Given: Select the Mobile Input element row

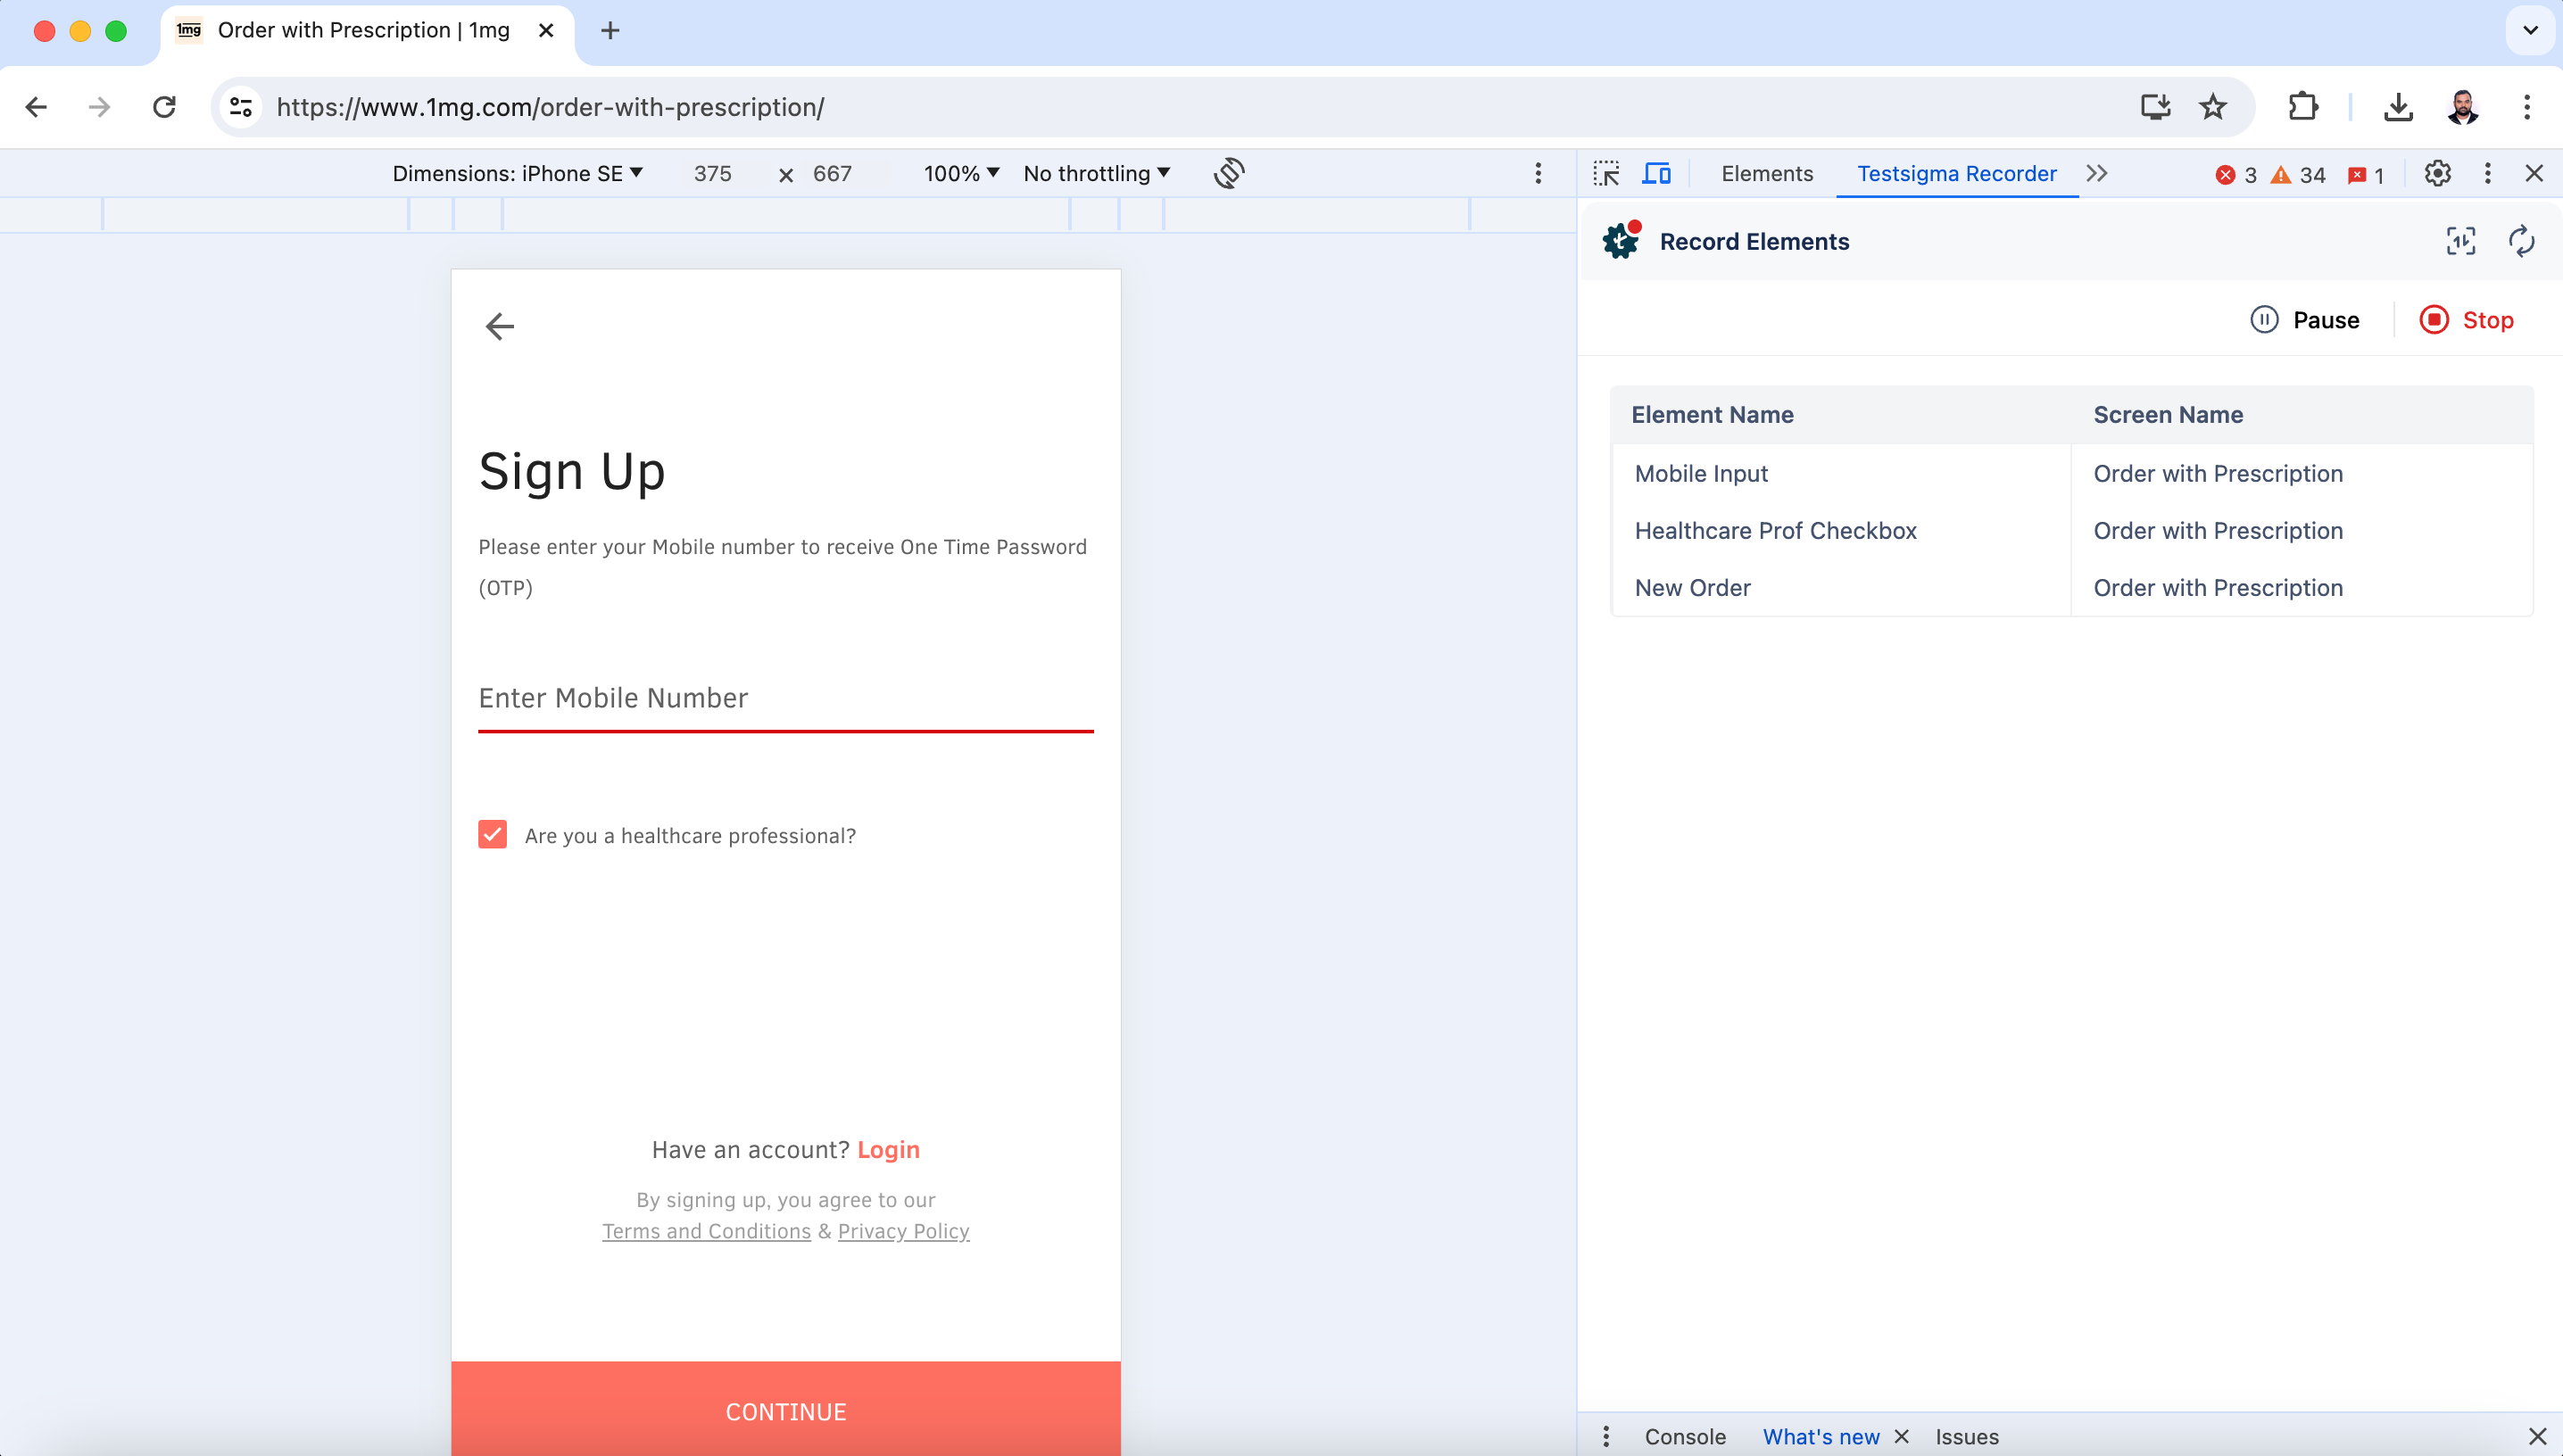Looking at the screenshot, I should 2072,473.
